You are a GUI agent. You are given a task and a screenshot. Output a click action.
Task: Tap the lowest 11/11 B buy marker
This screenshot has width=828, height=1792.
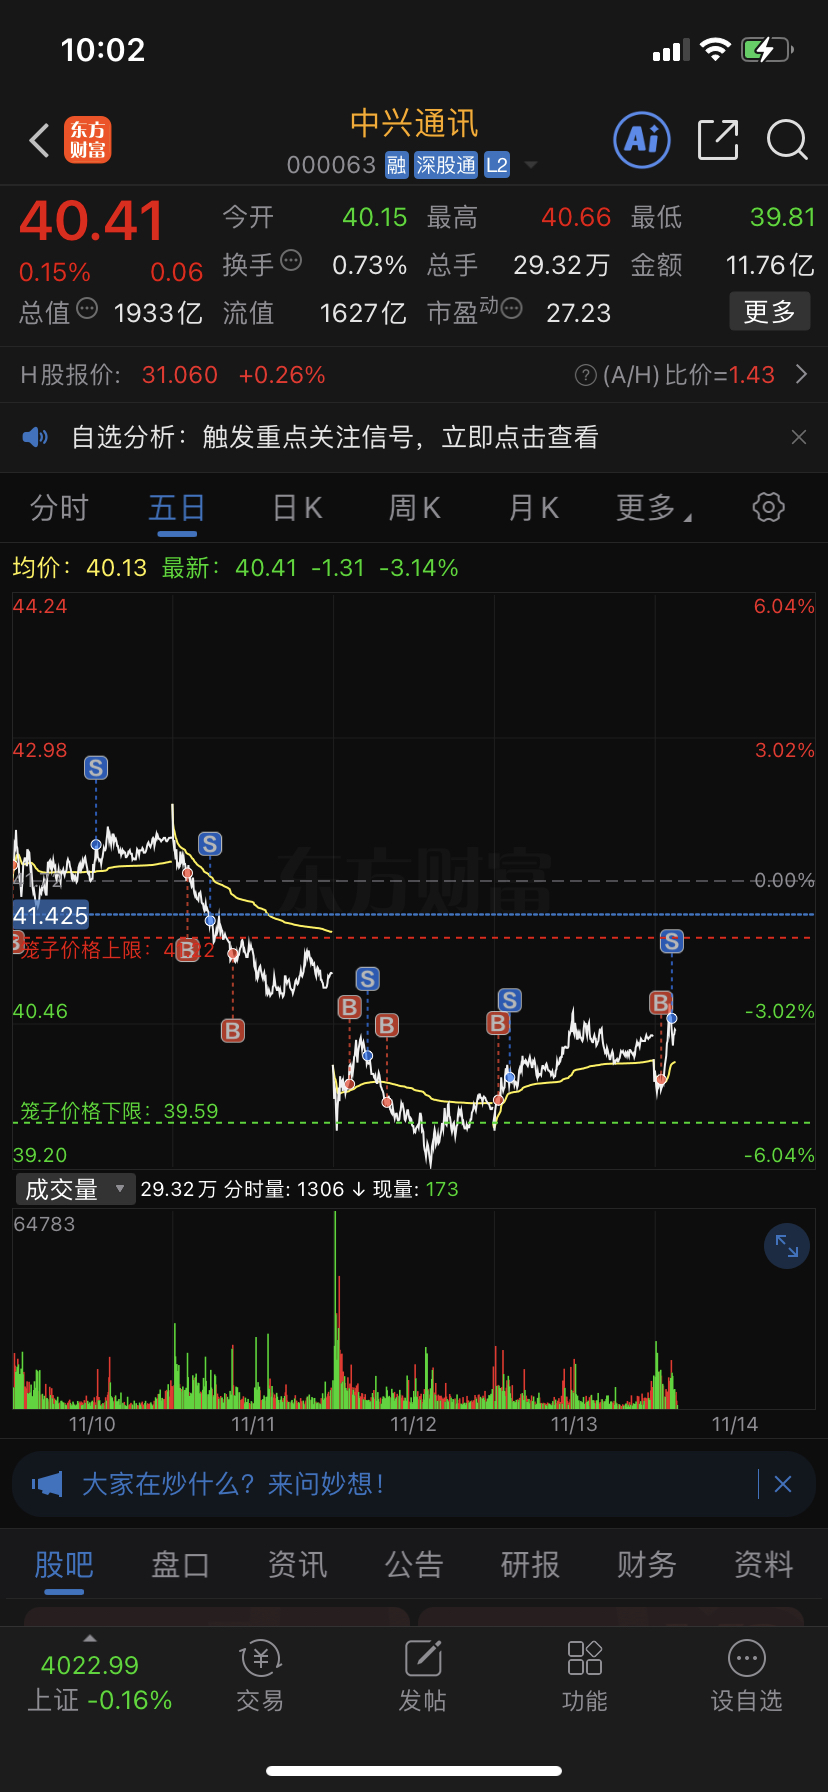(233, 1030)
